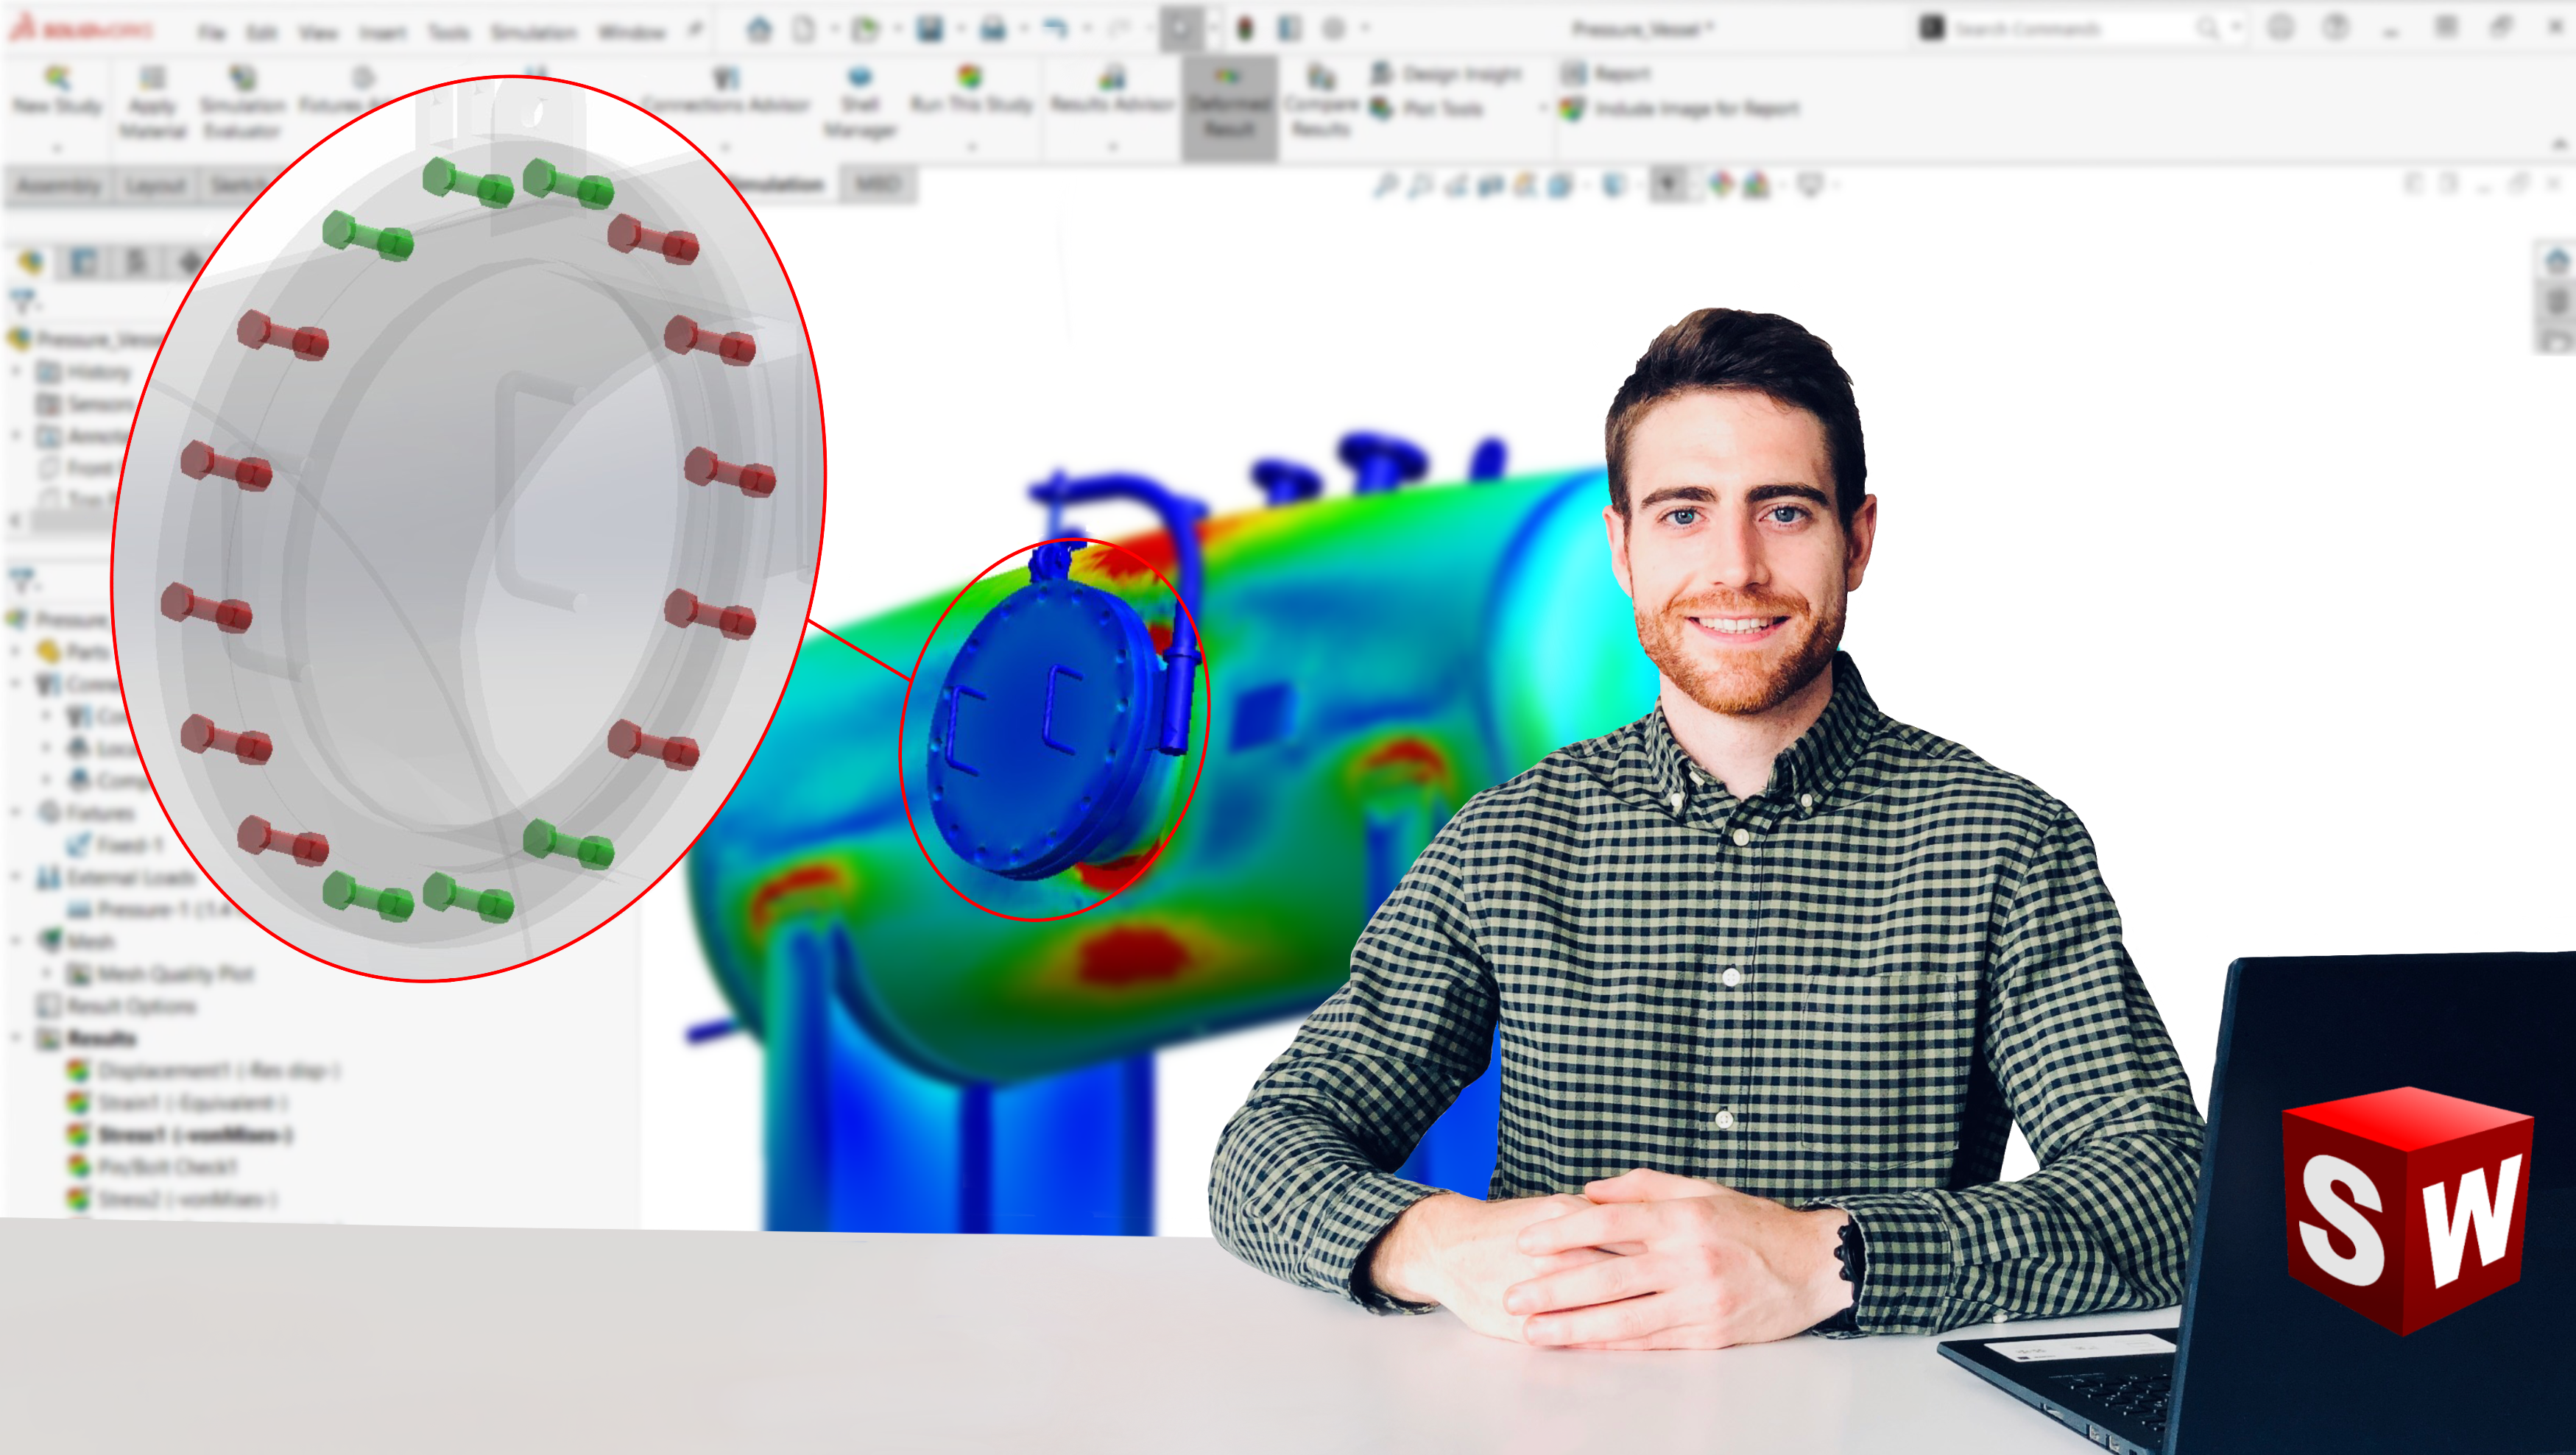Viewport: 2576px width, 1455px height.
Task: Collapse the ribbon with the chevron
Action: [x=2560, y=145]
